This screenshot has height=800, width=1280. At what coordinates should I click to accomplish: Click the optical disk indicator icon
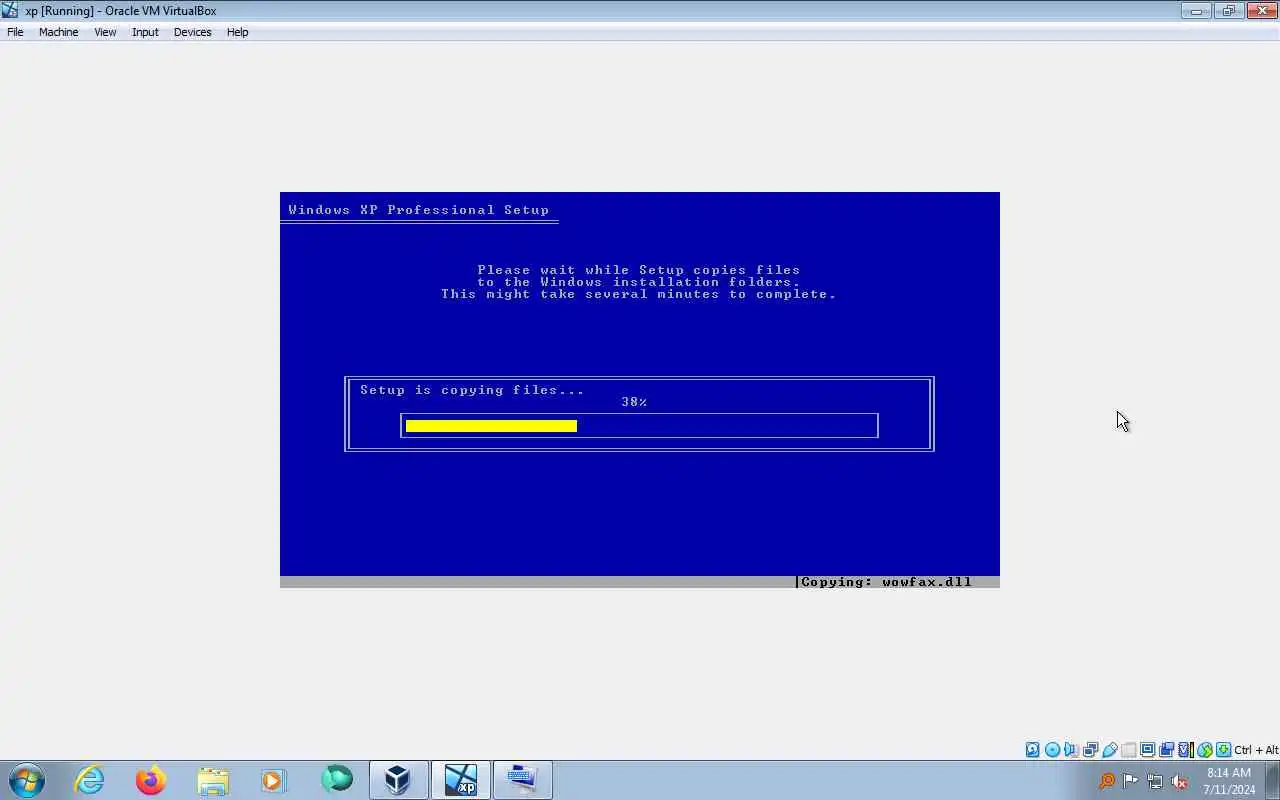(x=1052, y=750)
